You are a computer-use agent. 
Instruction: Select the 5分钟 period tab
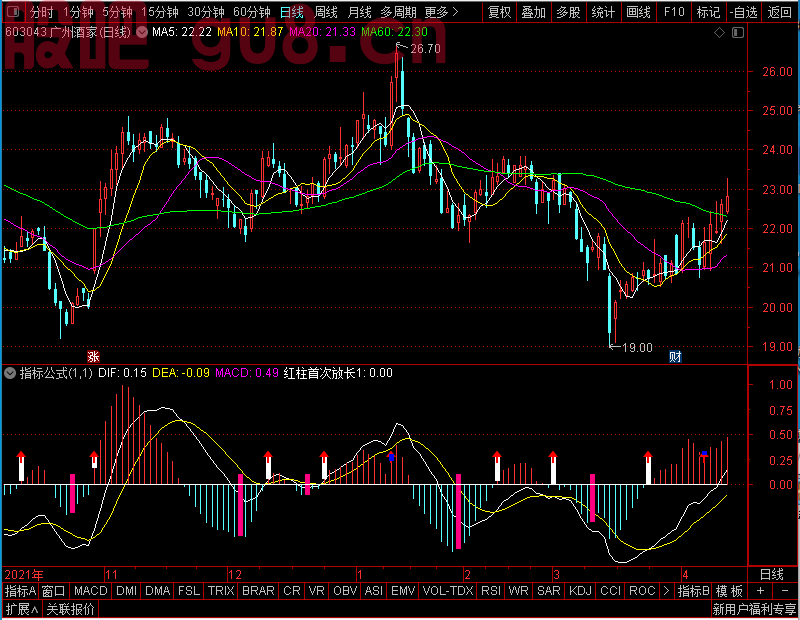[117, 12]
